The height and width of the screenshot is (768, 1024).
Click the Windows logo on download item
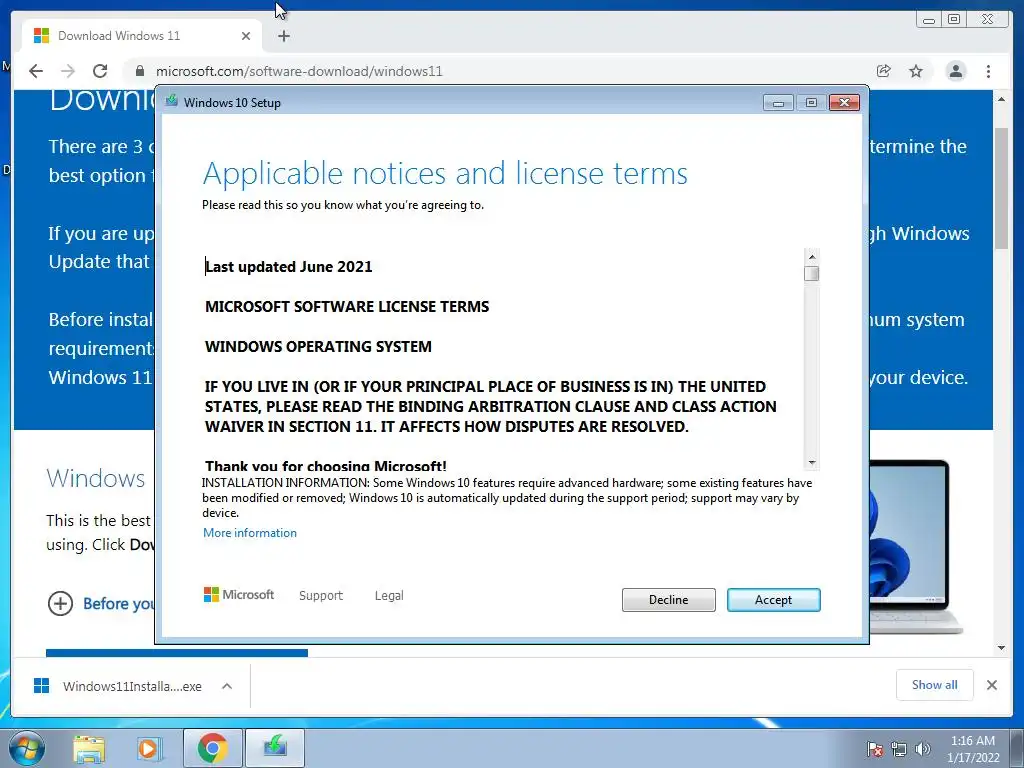41,686
